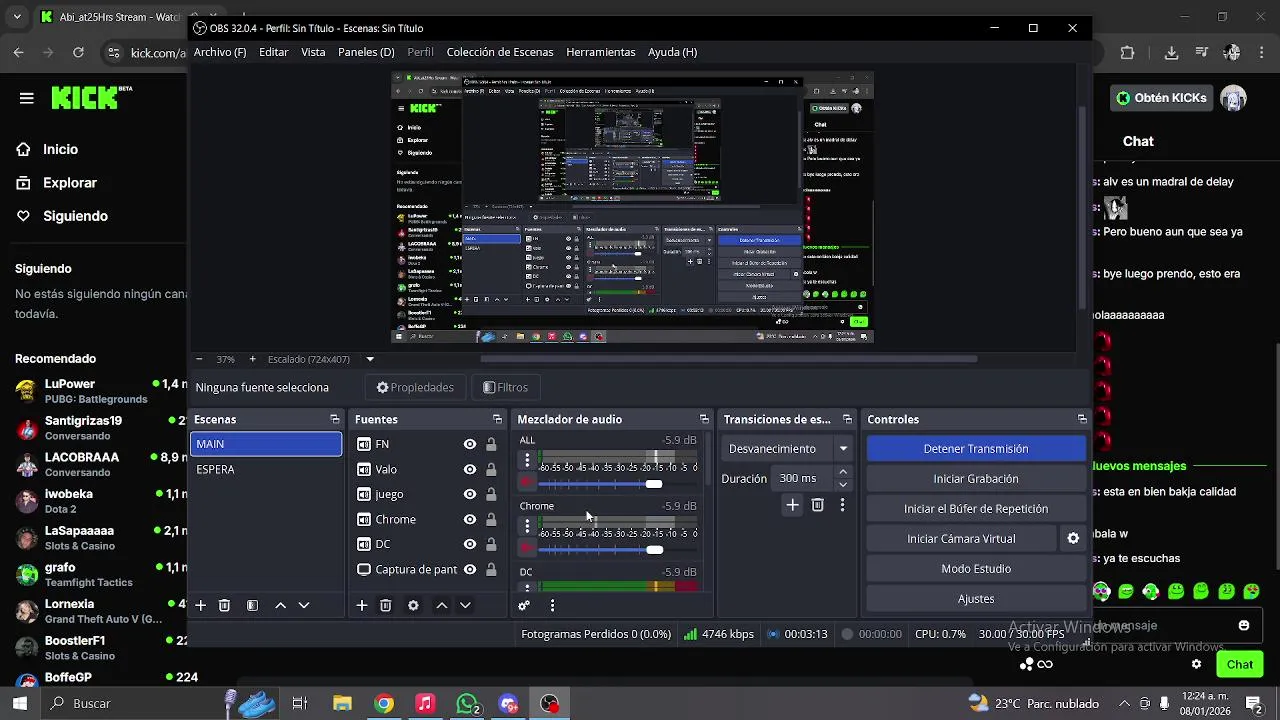This screenshot has width=1280, height=720.
Task: Undock the Mezclador de audio panel
Action: 704,419
